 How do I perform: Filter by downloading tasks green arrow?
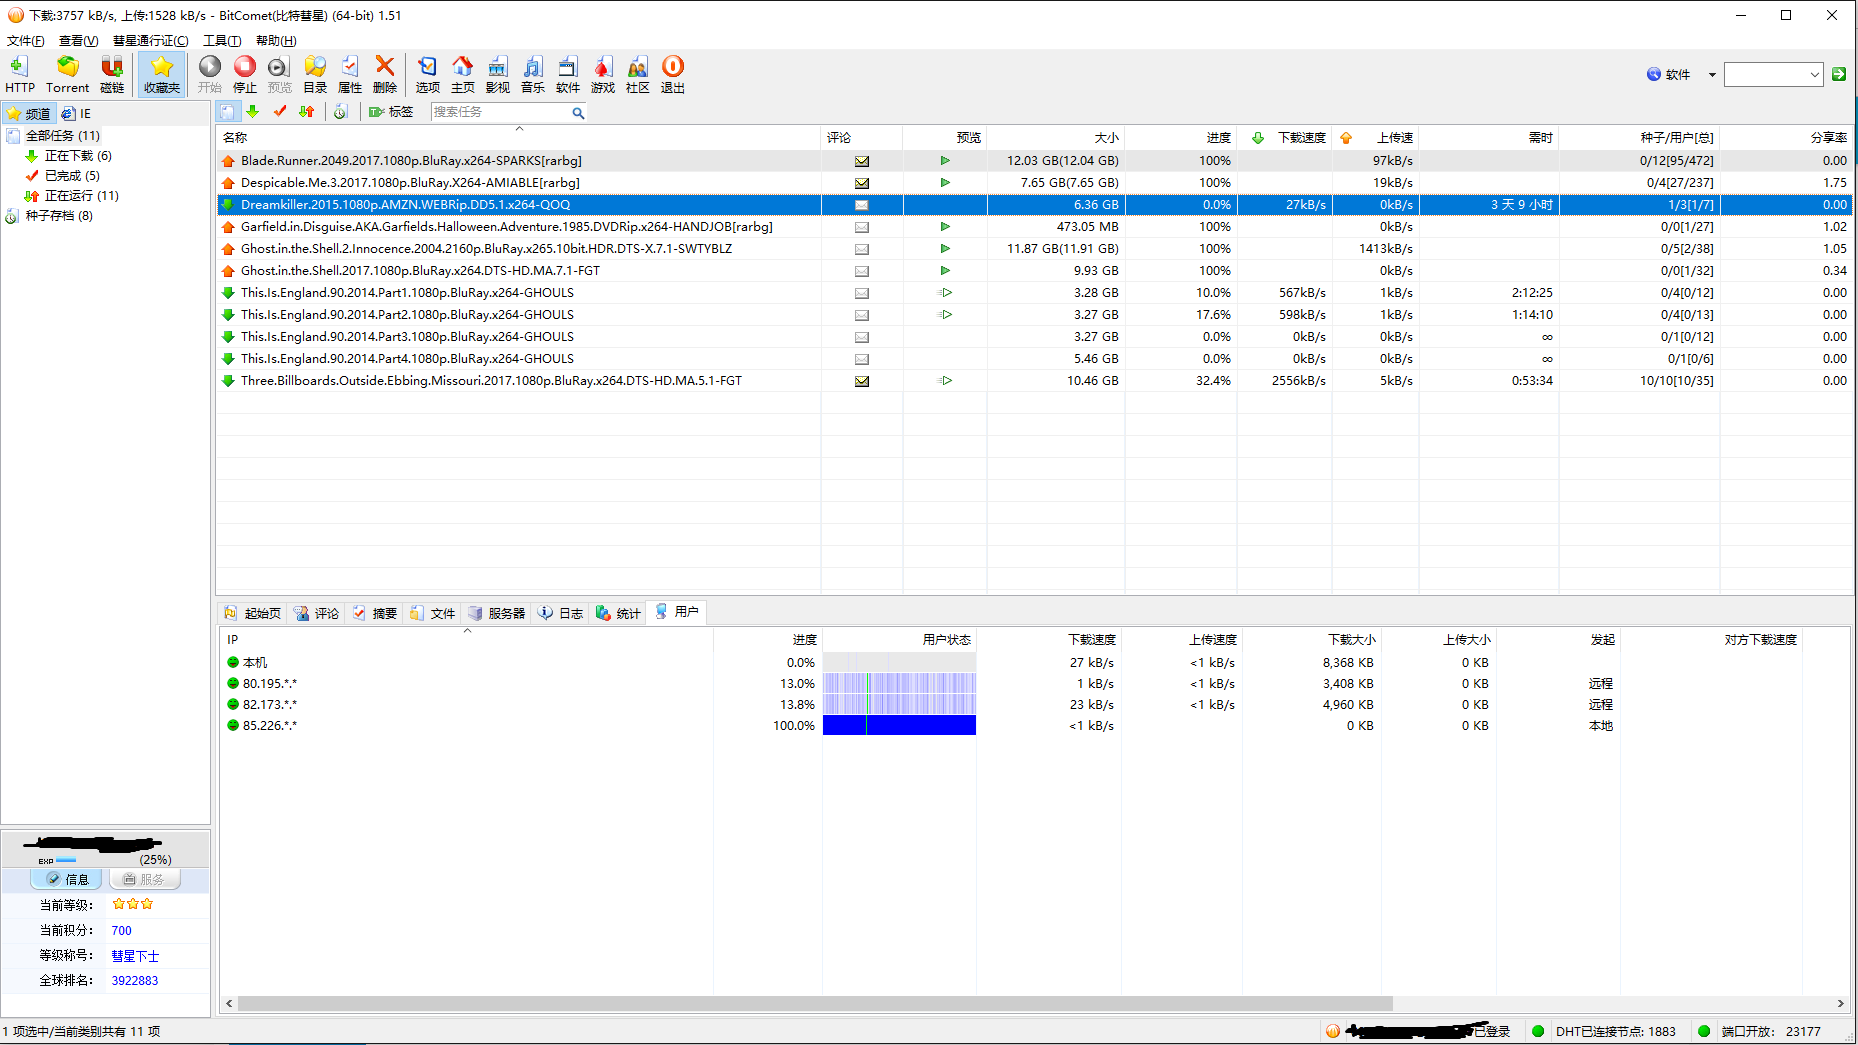click(x=253, y=112)
